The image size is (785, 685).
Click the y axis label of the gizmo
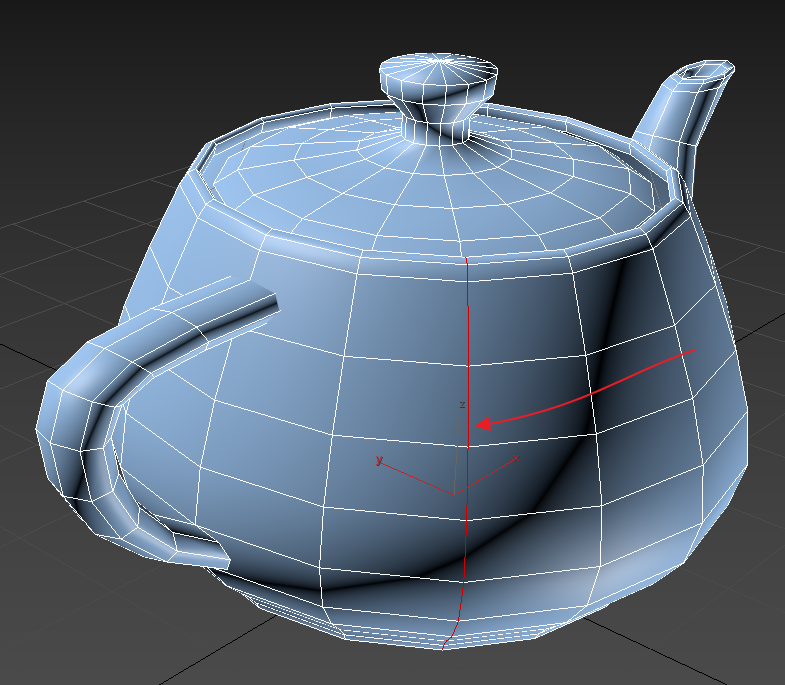point(379,460)
